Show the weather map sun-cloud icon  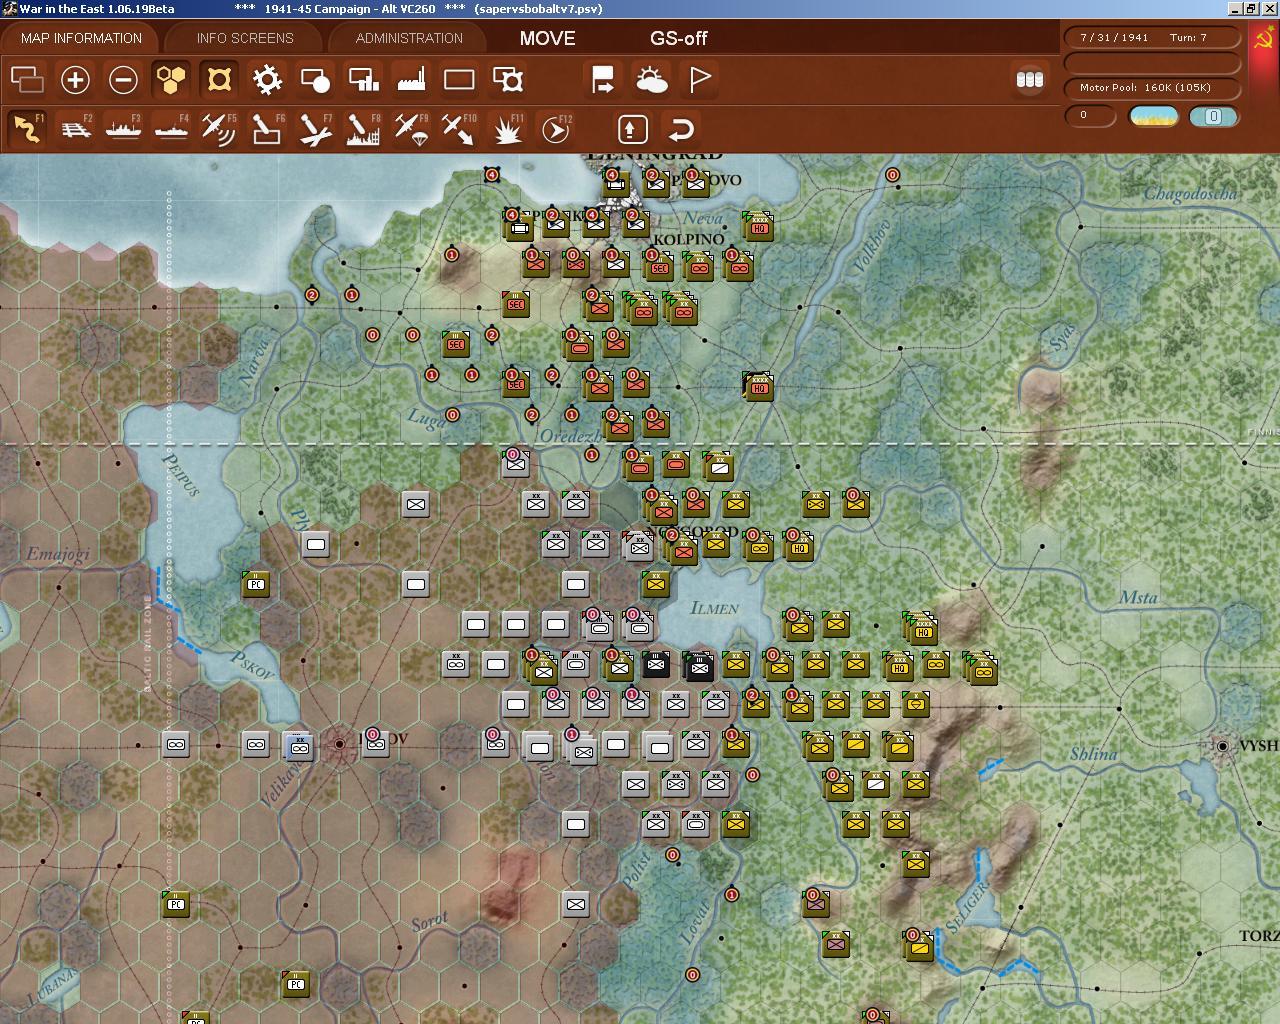click(x=651, y=79)
